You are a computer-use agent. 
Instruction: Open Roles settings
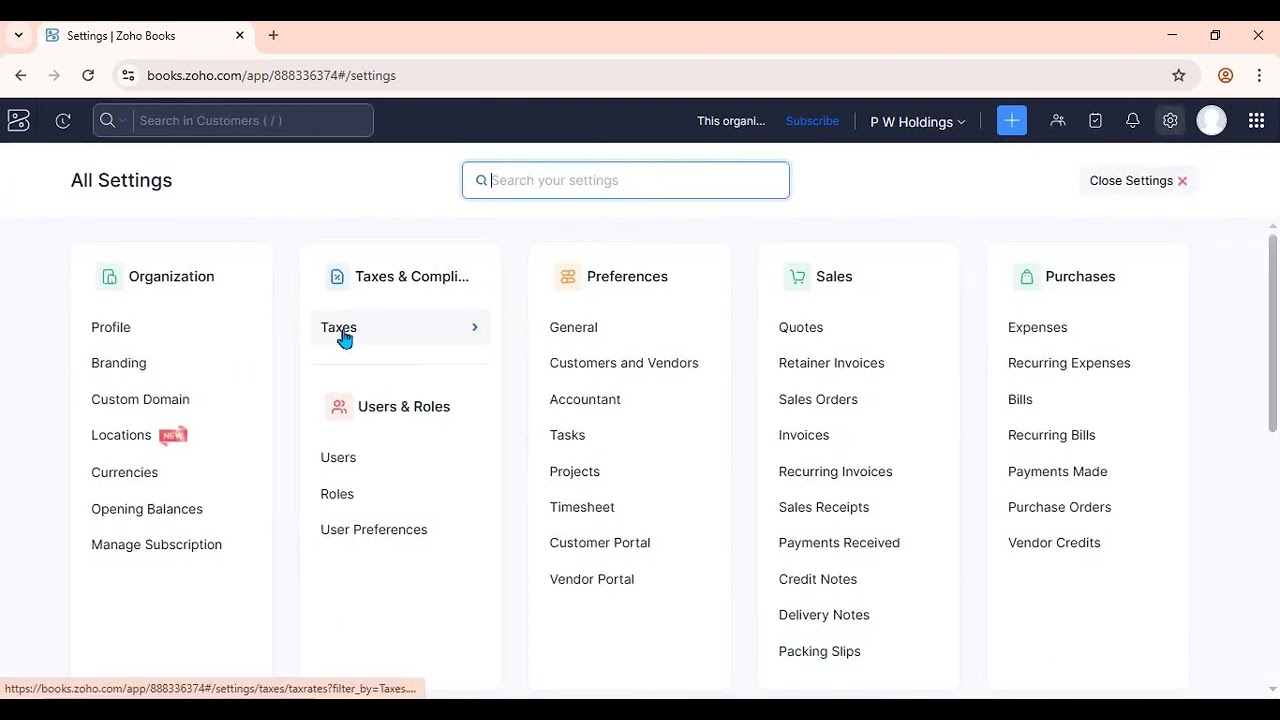point(337,494)
